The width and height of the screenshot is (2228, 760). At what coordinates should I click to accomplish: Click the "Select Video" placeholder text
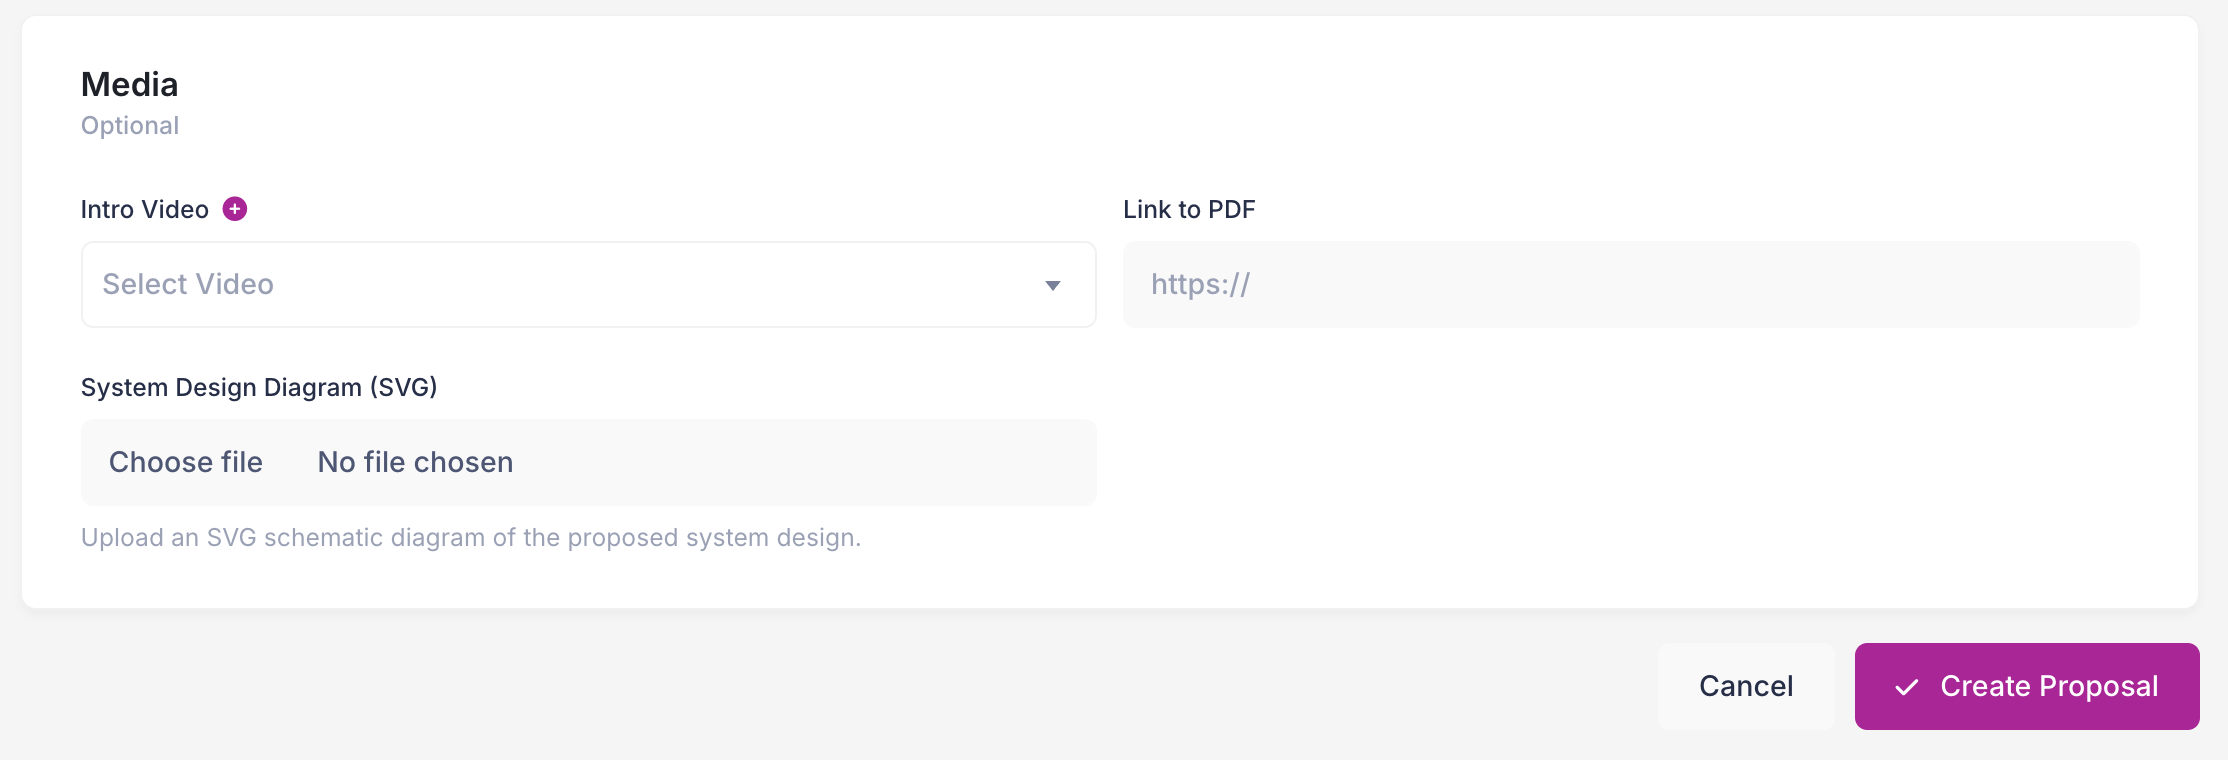point(188,284)
